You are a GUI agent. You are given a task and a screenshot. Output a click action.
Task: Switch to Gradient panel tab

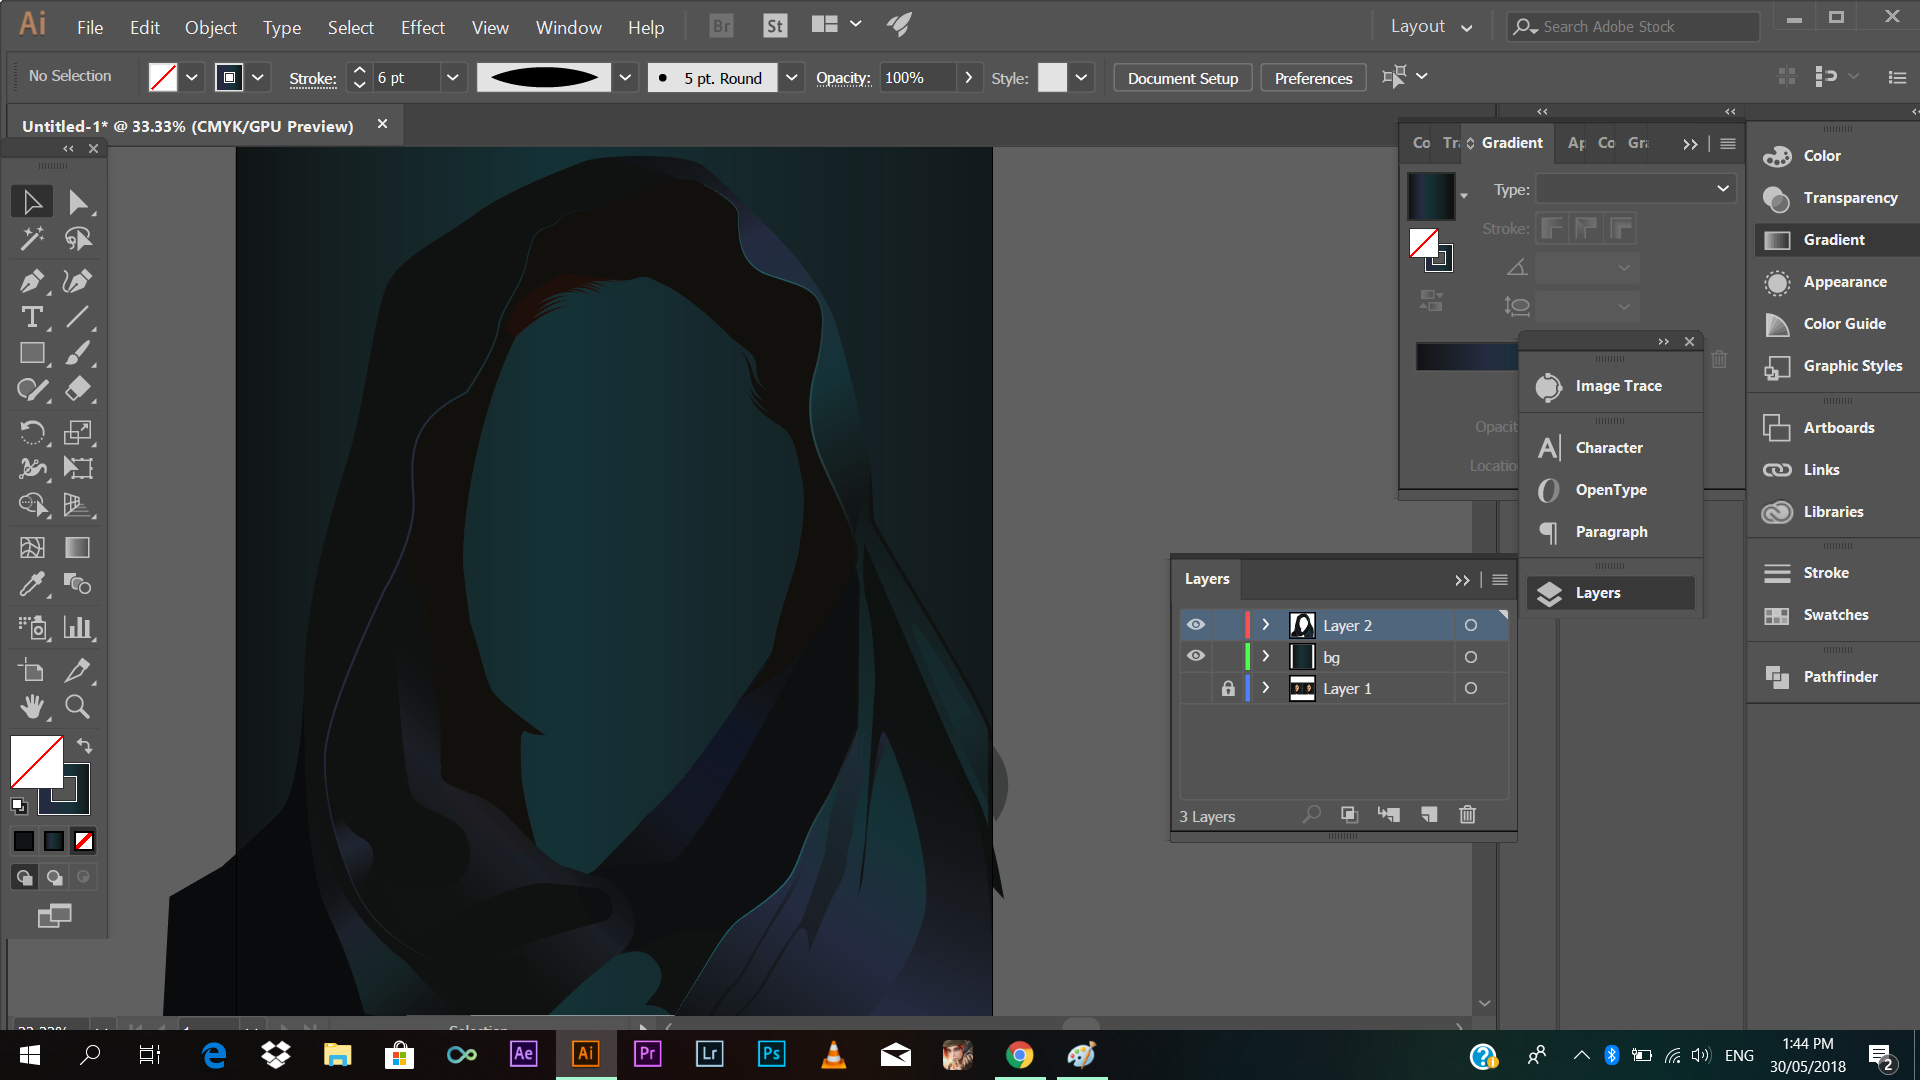1512,143
